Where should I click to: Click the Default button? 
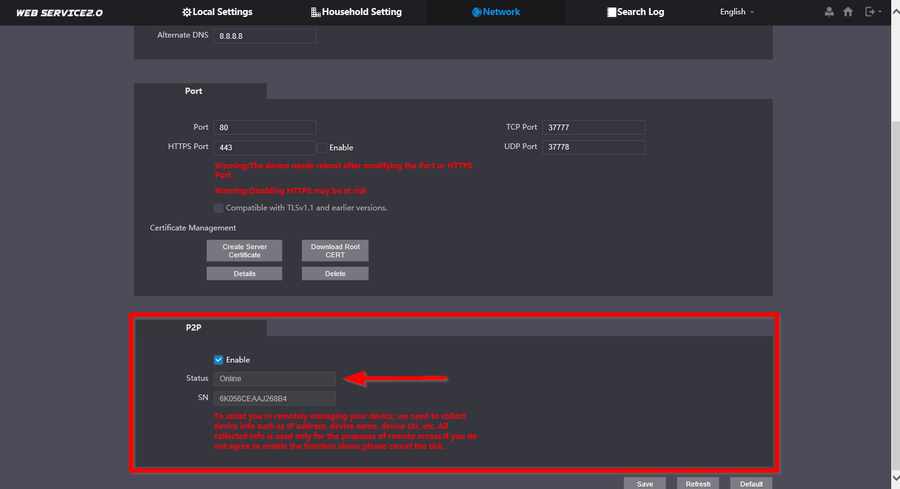tap(751, 483)
